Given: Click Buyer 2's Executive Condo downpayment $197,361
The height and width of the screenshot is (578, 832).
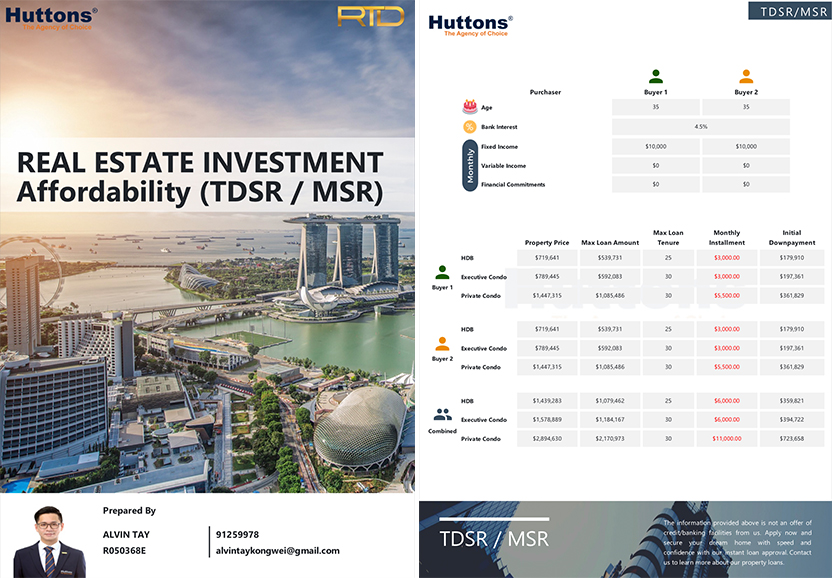Looking at the screenshot, I should (x=792, y=348).
